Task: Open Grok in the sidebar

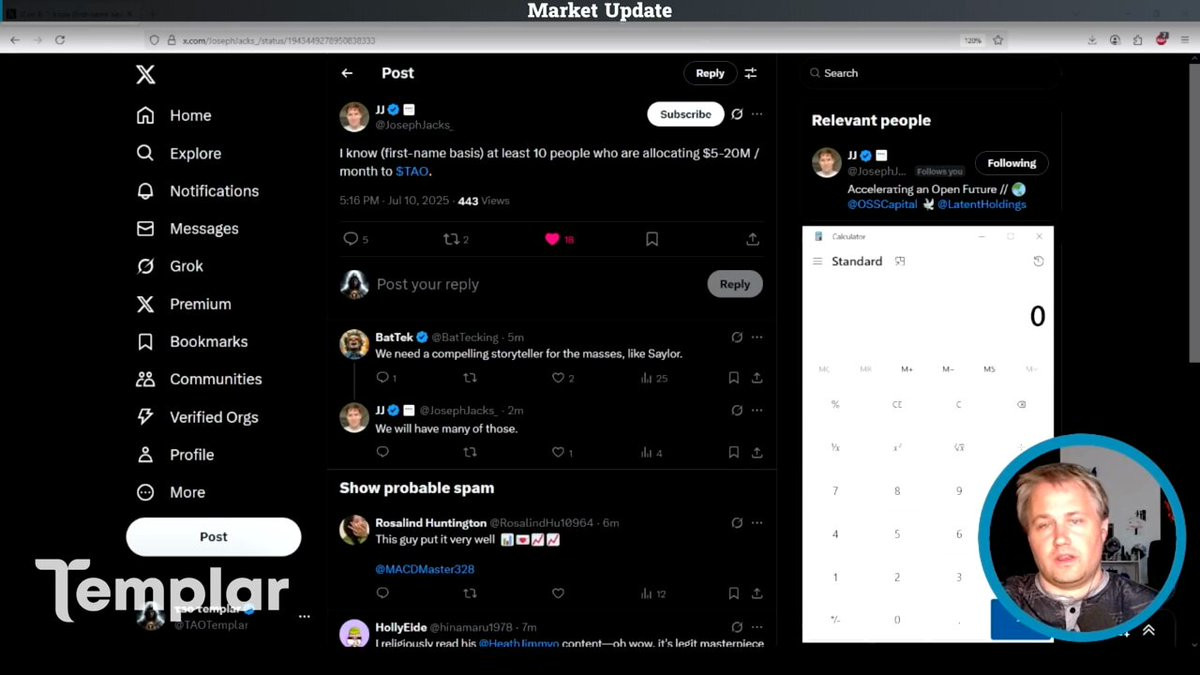Action: [170, 266]
